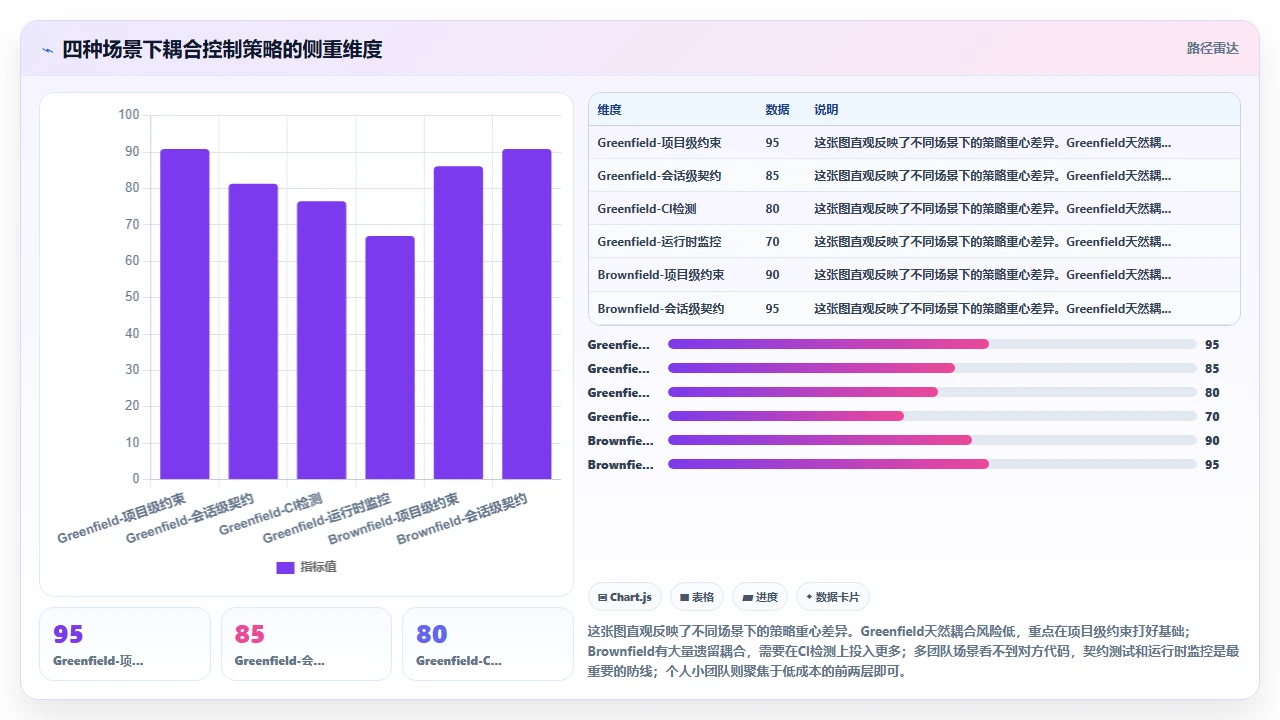
Task: Click the progress bar with value 85
Action: (932, 368)
